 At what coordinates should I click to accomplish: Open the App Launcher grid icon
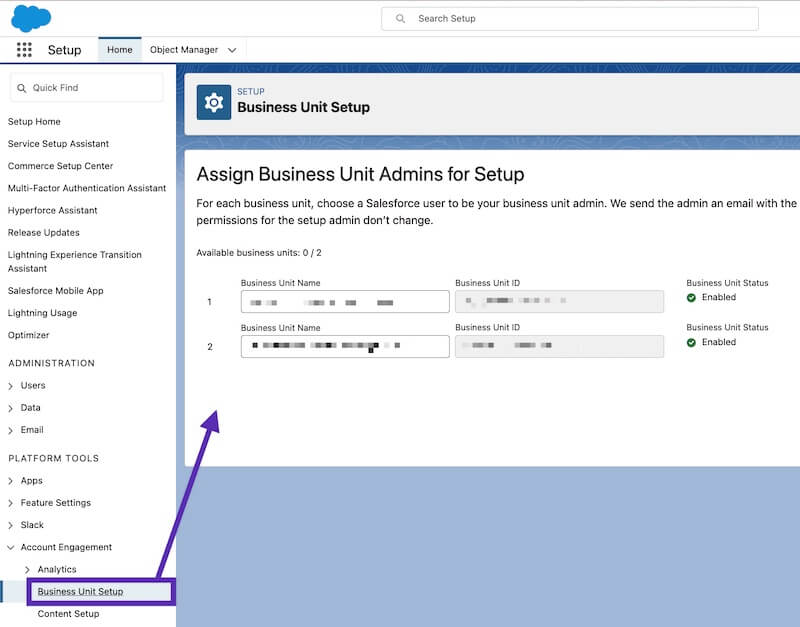pos(23,49)
